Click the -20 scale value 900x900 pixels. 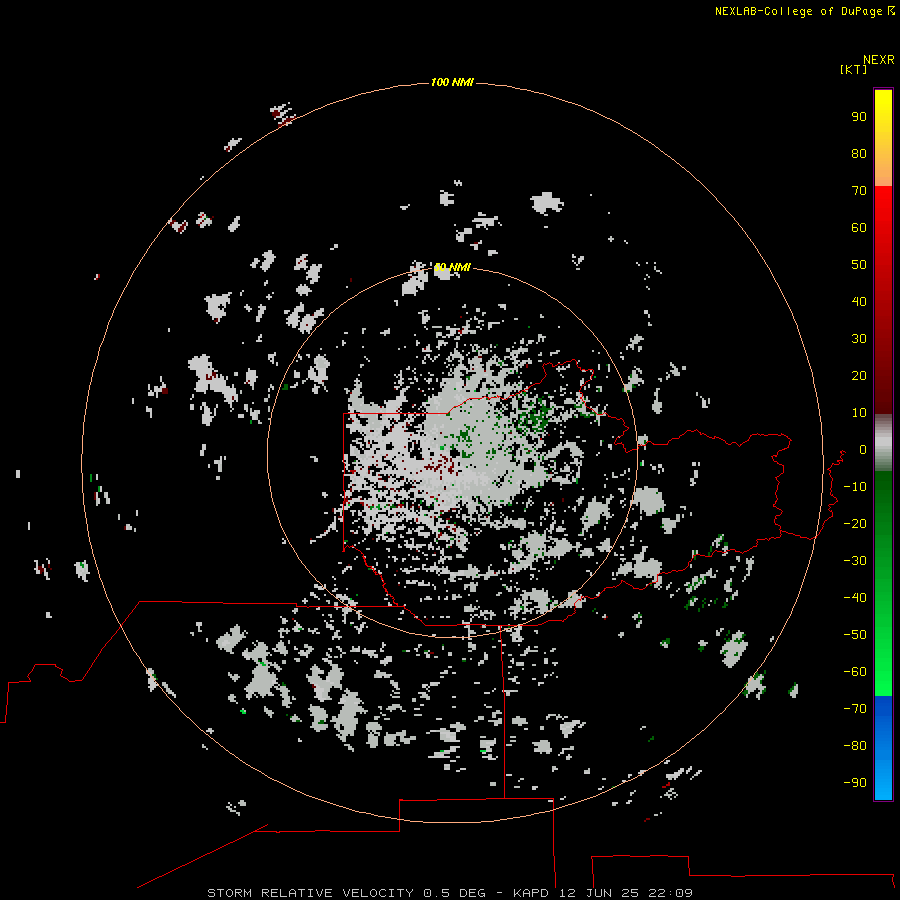pos(855,523)
